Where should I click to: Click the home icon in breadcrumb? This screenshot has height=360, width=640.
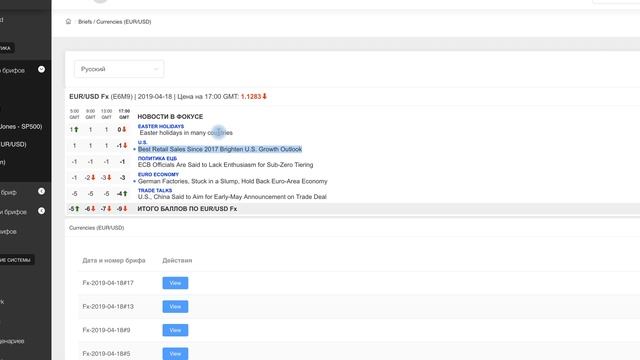tap(68, 22)
